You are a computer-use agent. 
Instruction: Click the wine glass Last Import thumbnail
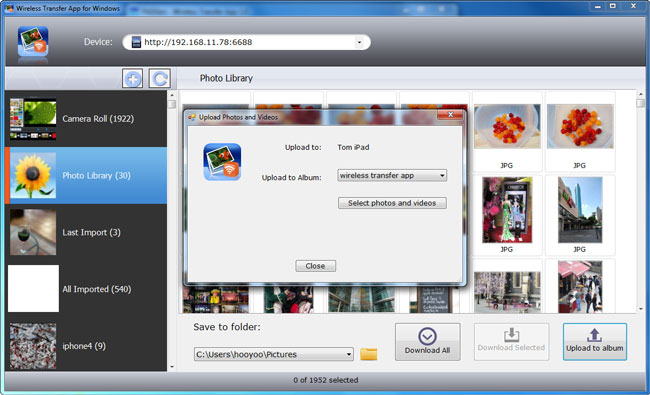(33, 232)
